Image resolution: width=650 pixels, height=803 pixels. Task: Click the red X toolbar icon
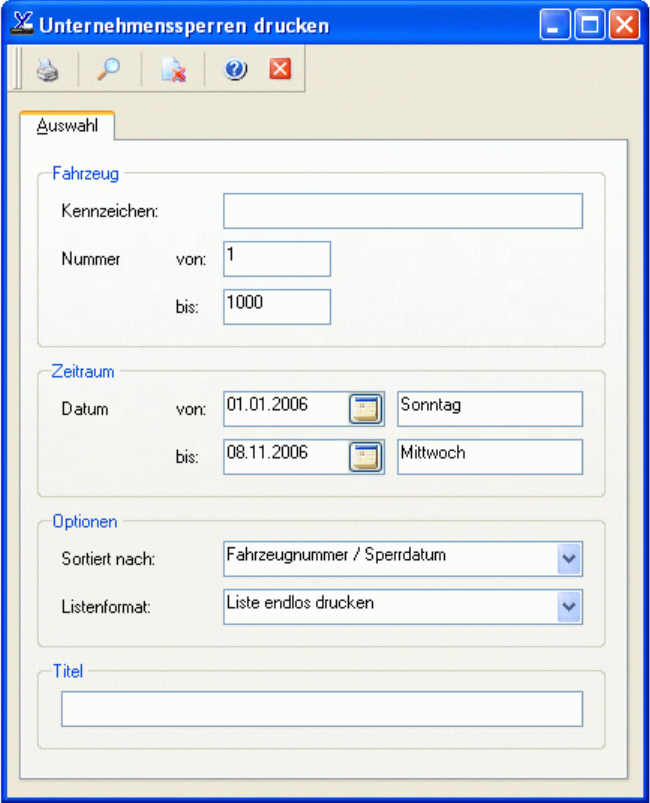[x=280, y=70]
